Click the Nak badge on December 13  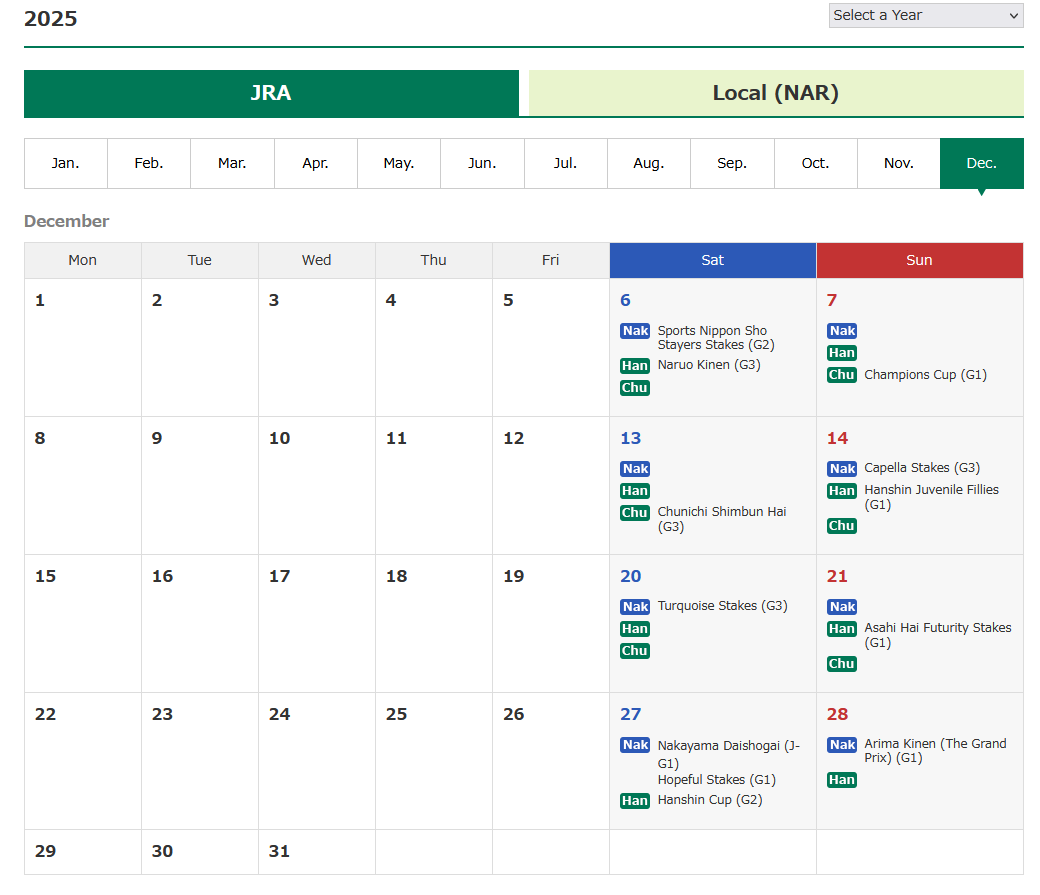click(635, 469)
